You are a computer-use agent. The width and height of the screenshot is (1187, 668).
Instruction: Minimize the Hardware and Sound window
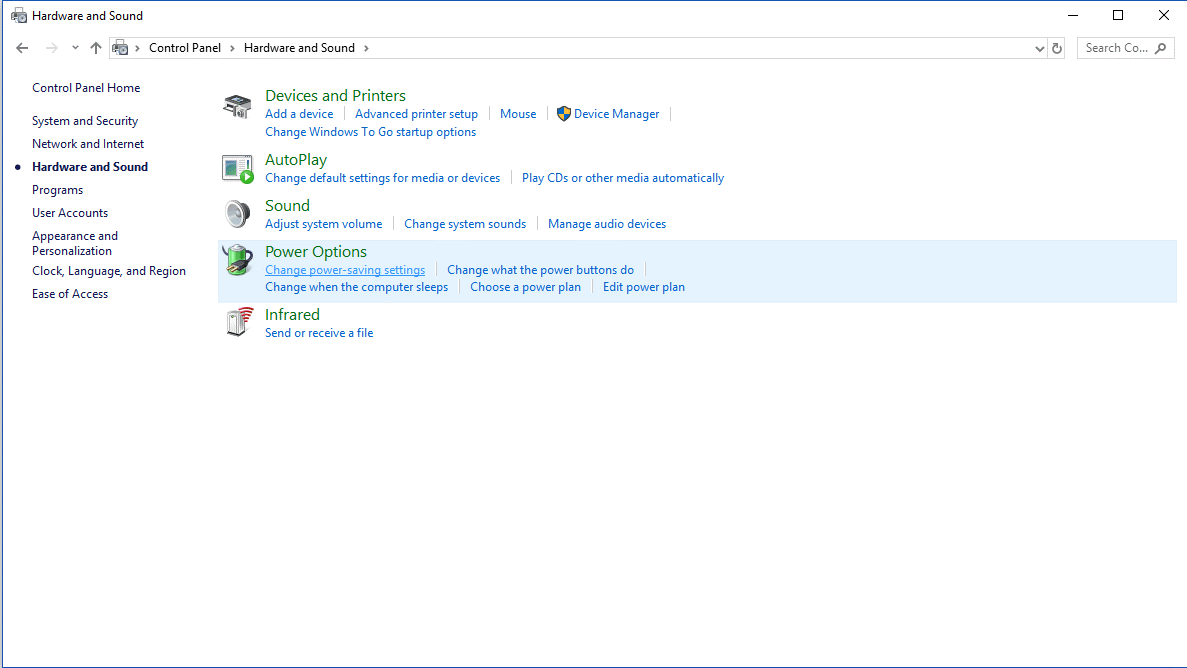(1073, 15)
